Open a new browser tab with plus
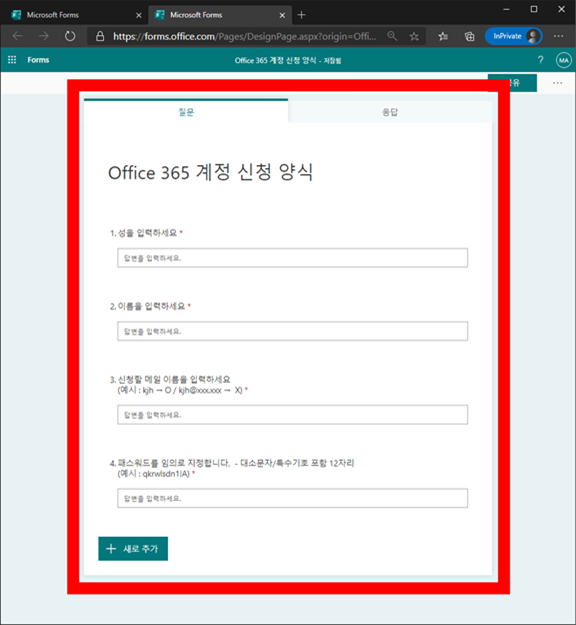 (x=302, y=15)
